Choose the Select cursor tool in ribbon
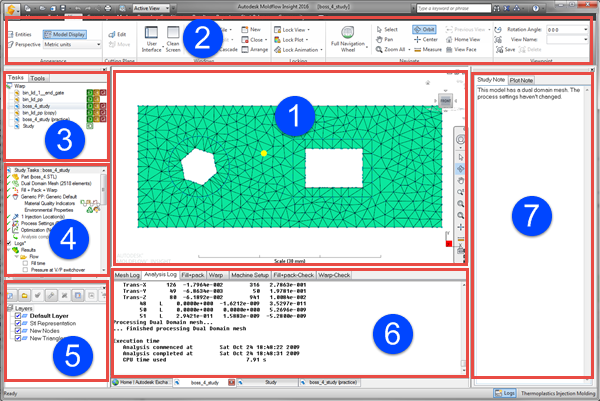Viewport: 600px width, 401px height. point(387,29)
